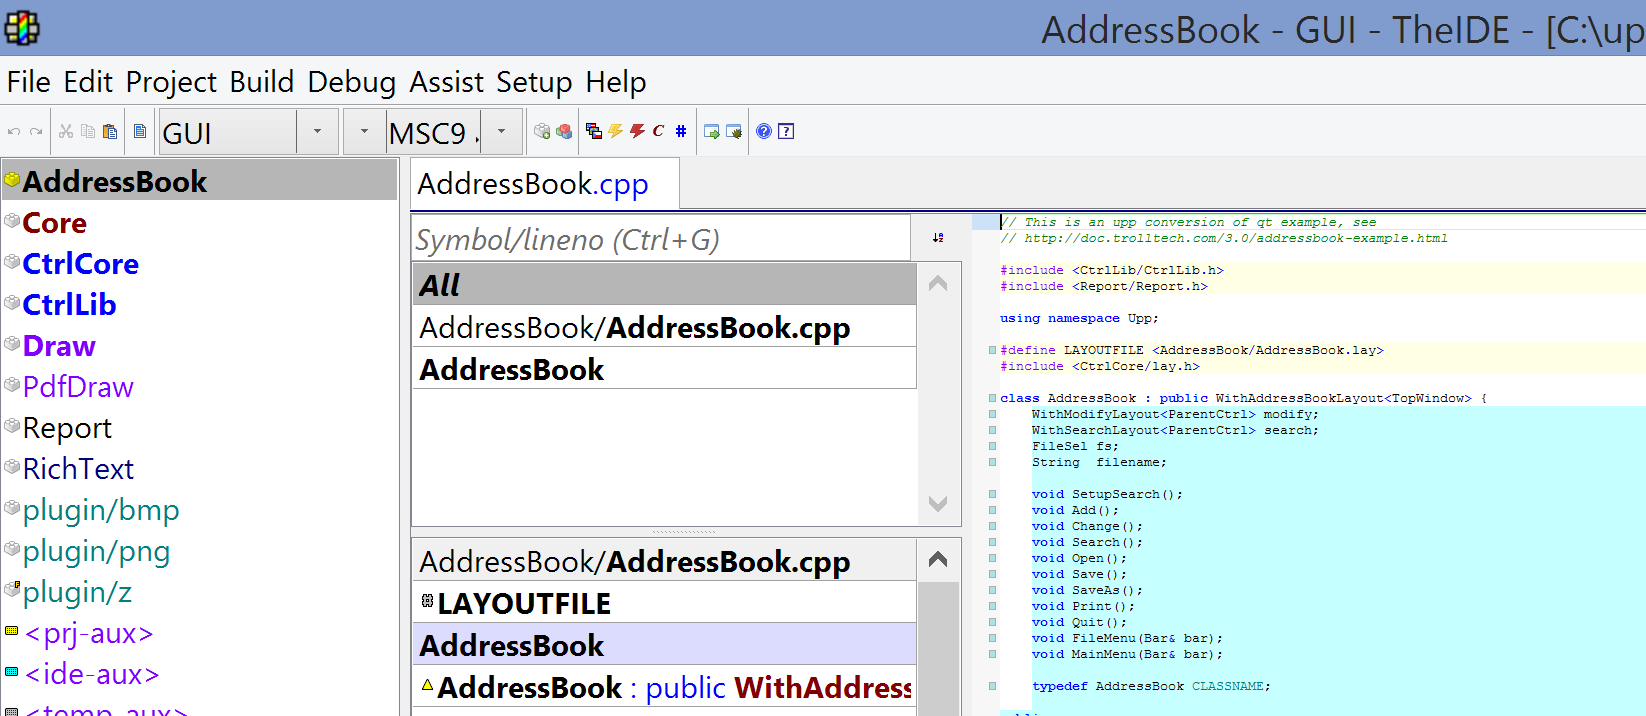Open the GUI main configuration dropdown

pyautogui.click(x=317, y=131)
